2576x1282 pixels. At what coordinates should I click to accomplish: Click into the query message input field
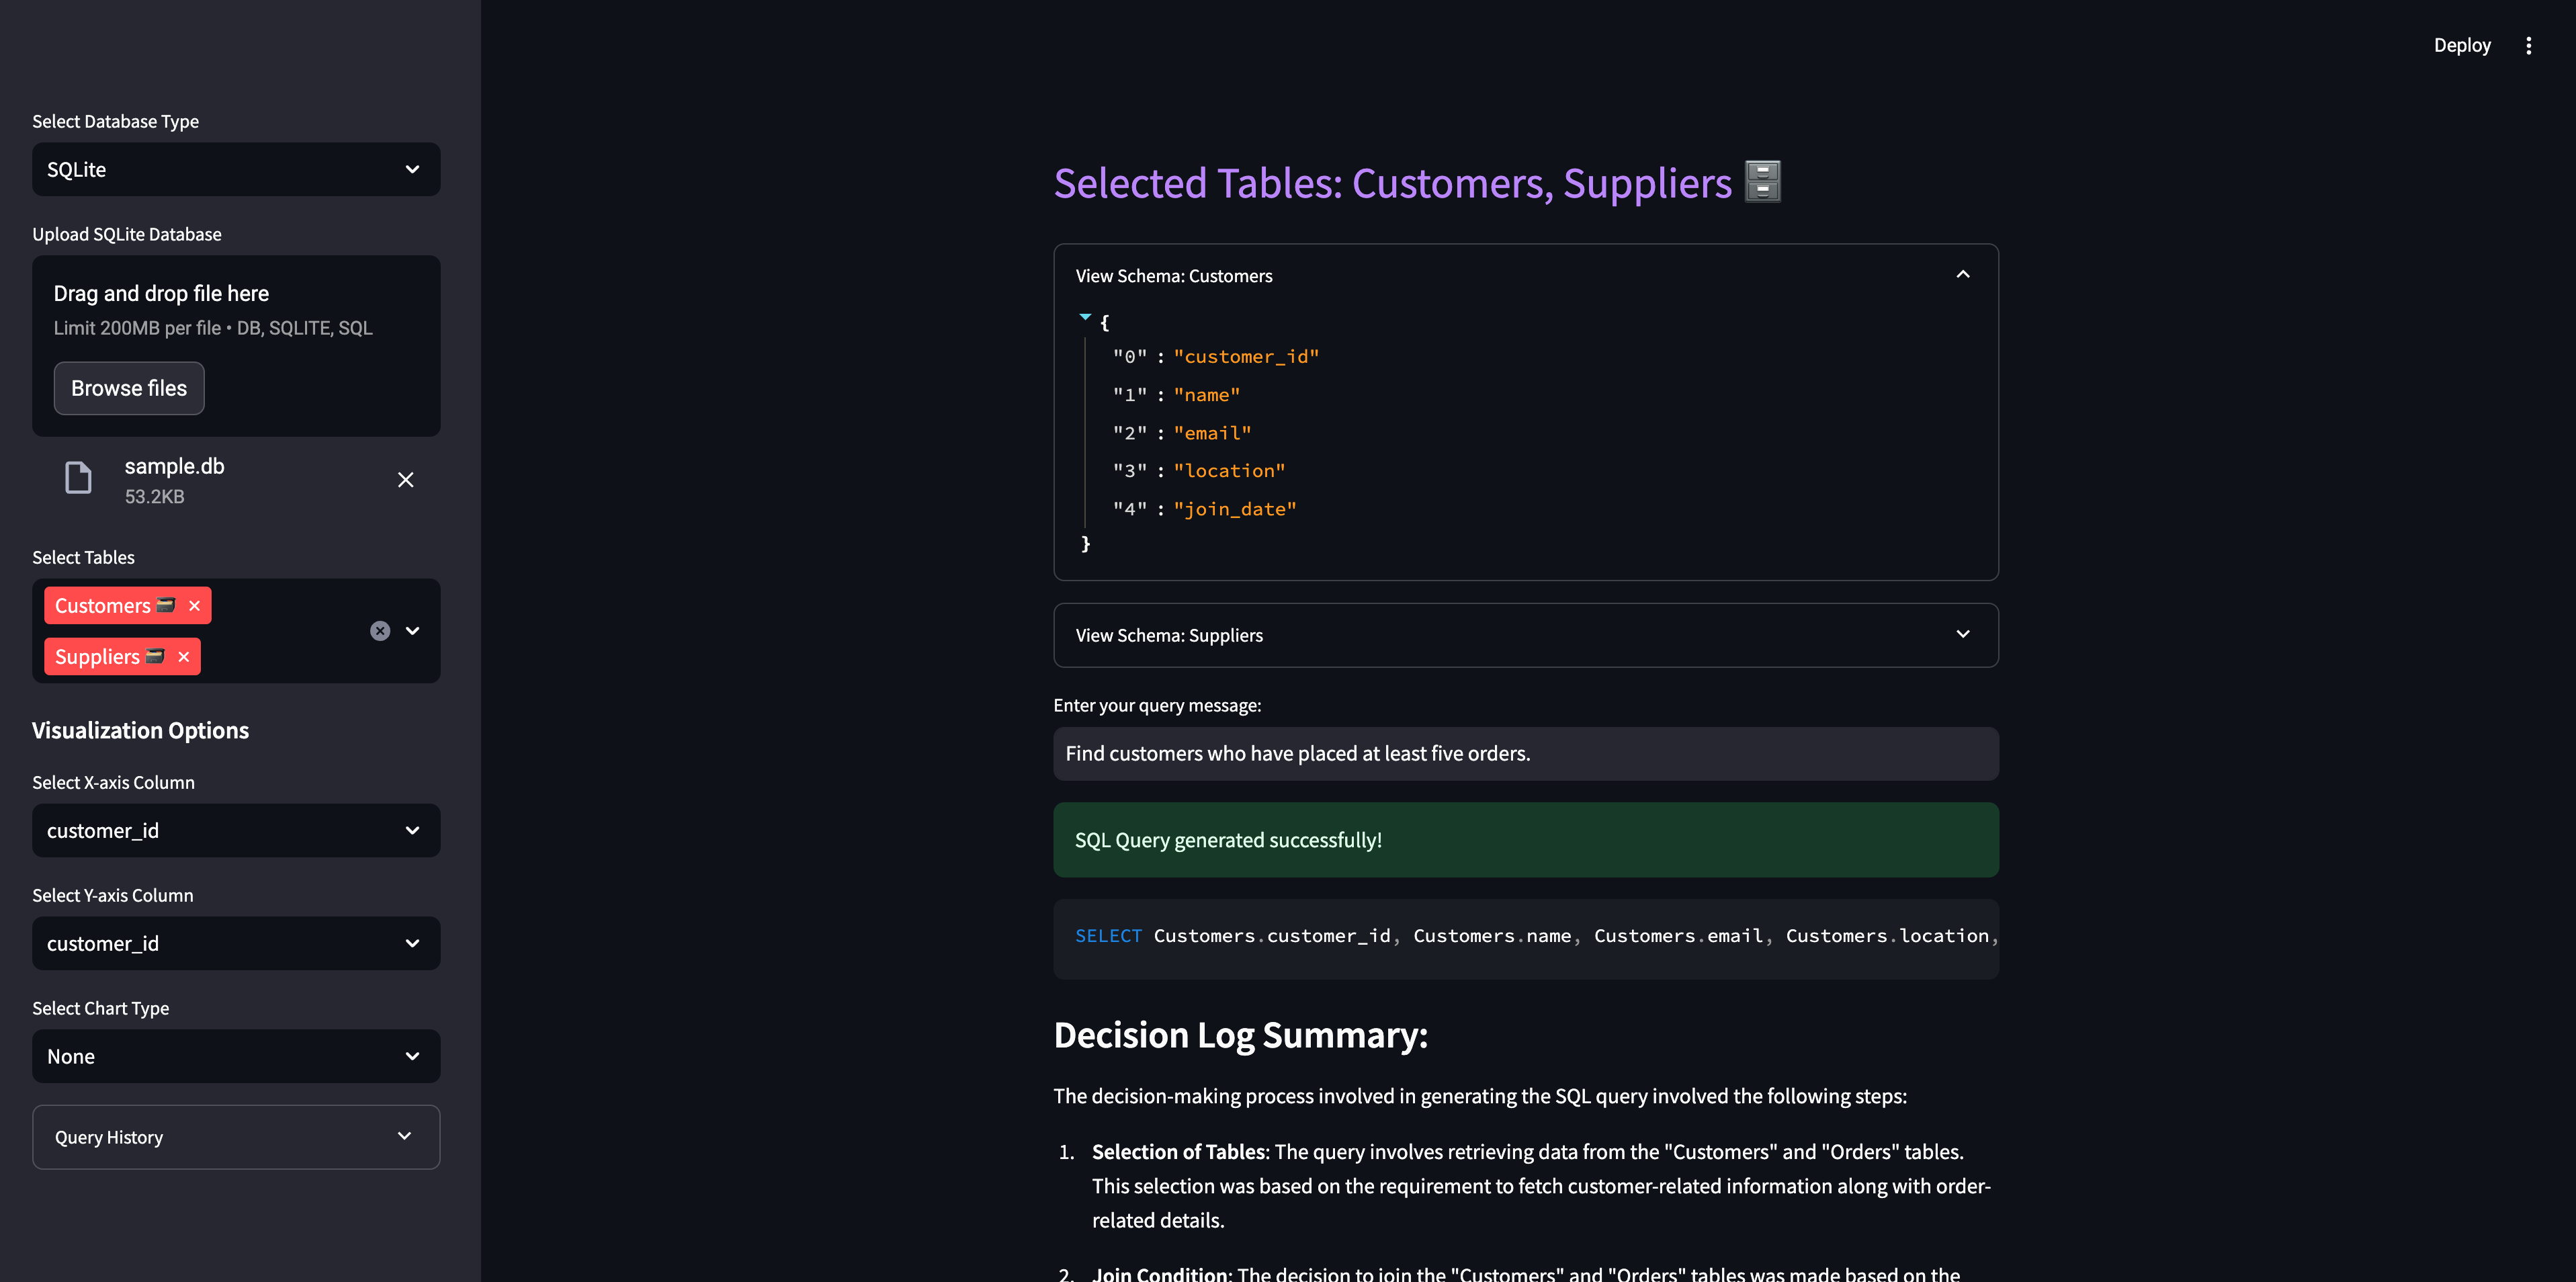(x=1525, y=753)
